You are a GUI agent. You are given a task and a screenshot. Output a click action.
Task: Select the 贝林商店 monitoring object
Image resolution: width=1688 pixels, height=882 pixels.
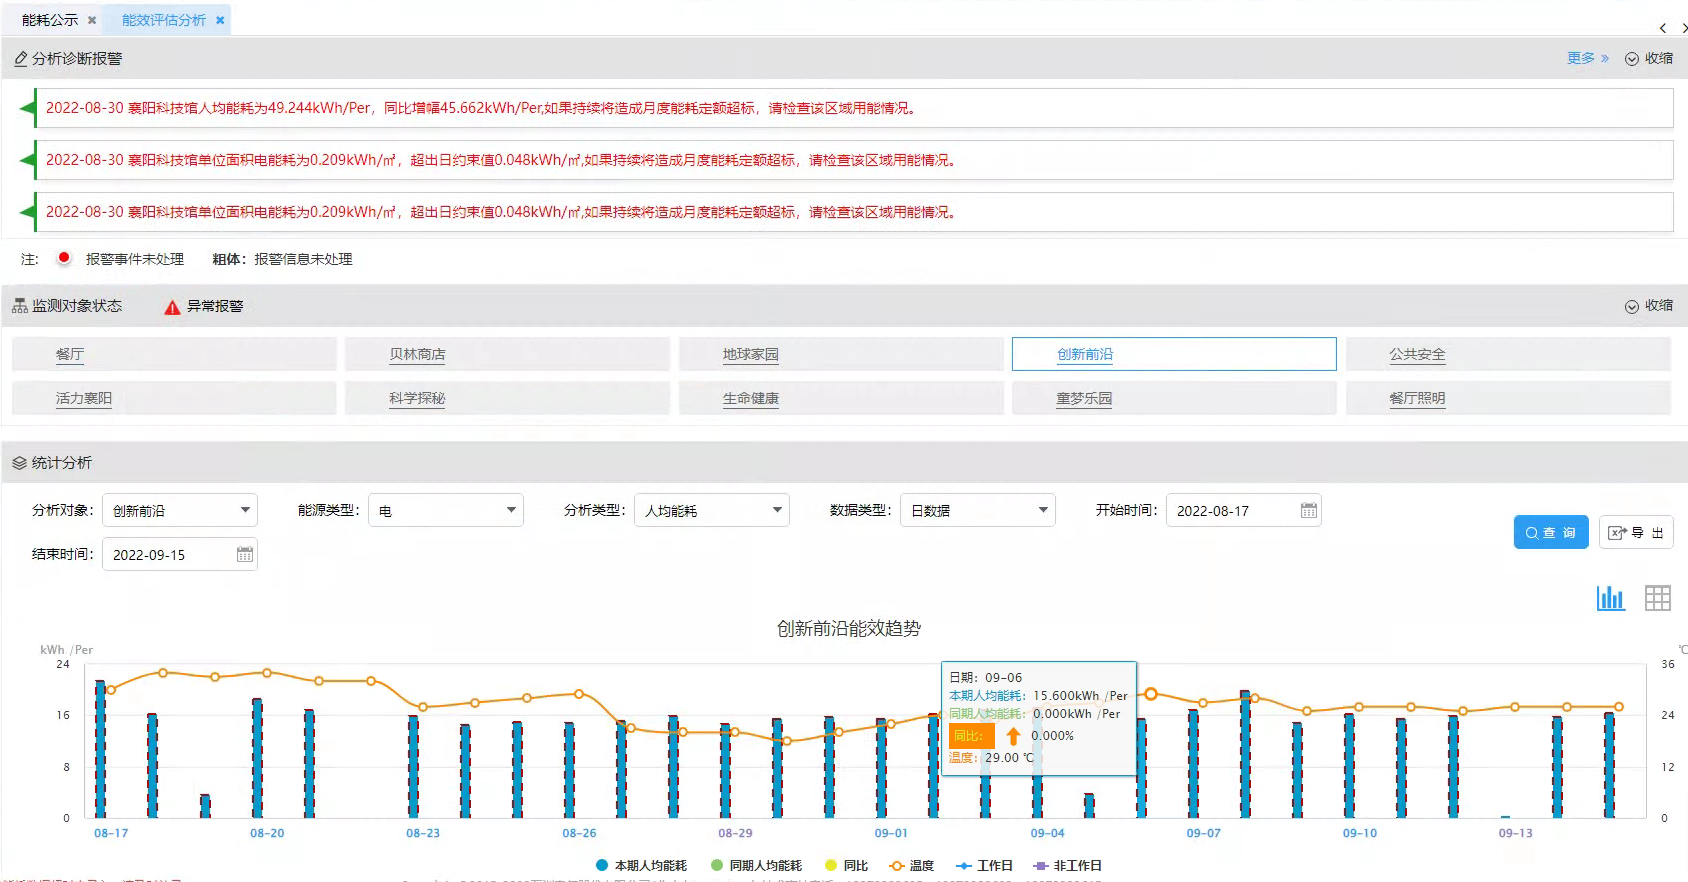coord(417,355)
